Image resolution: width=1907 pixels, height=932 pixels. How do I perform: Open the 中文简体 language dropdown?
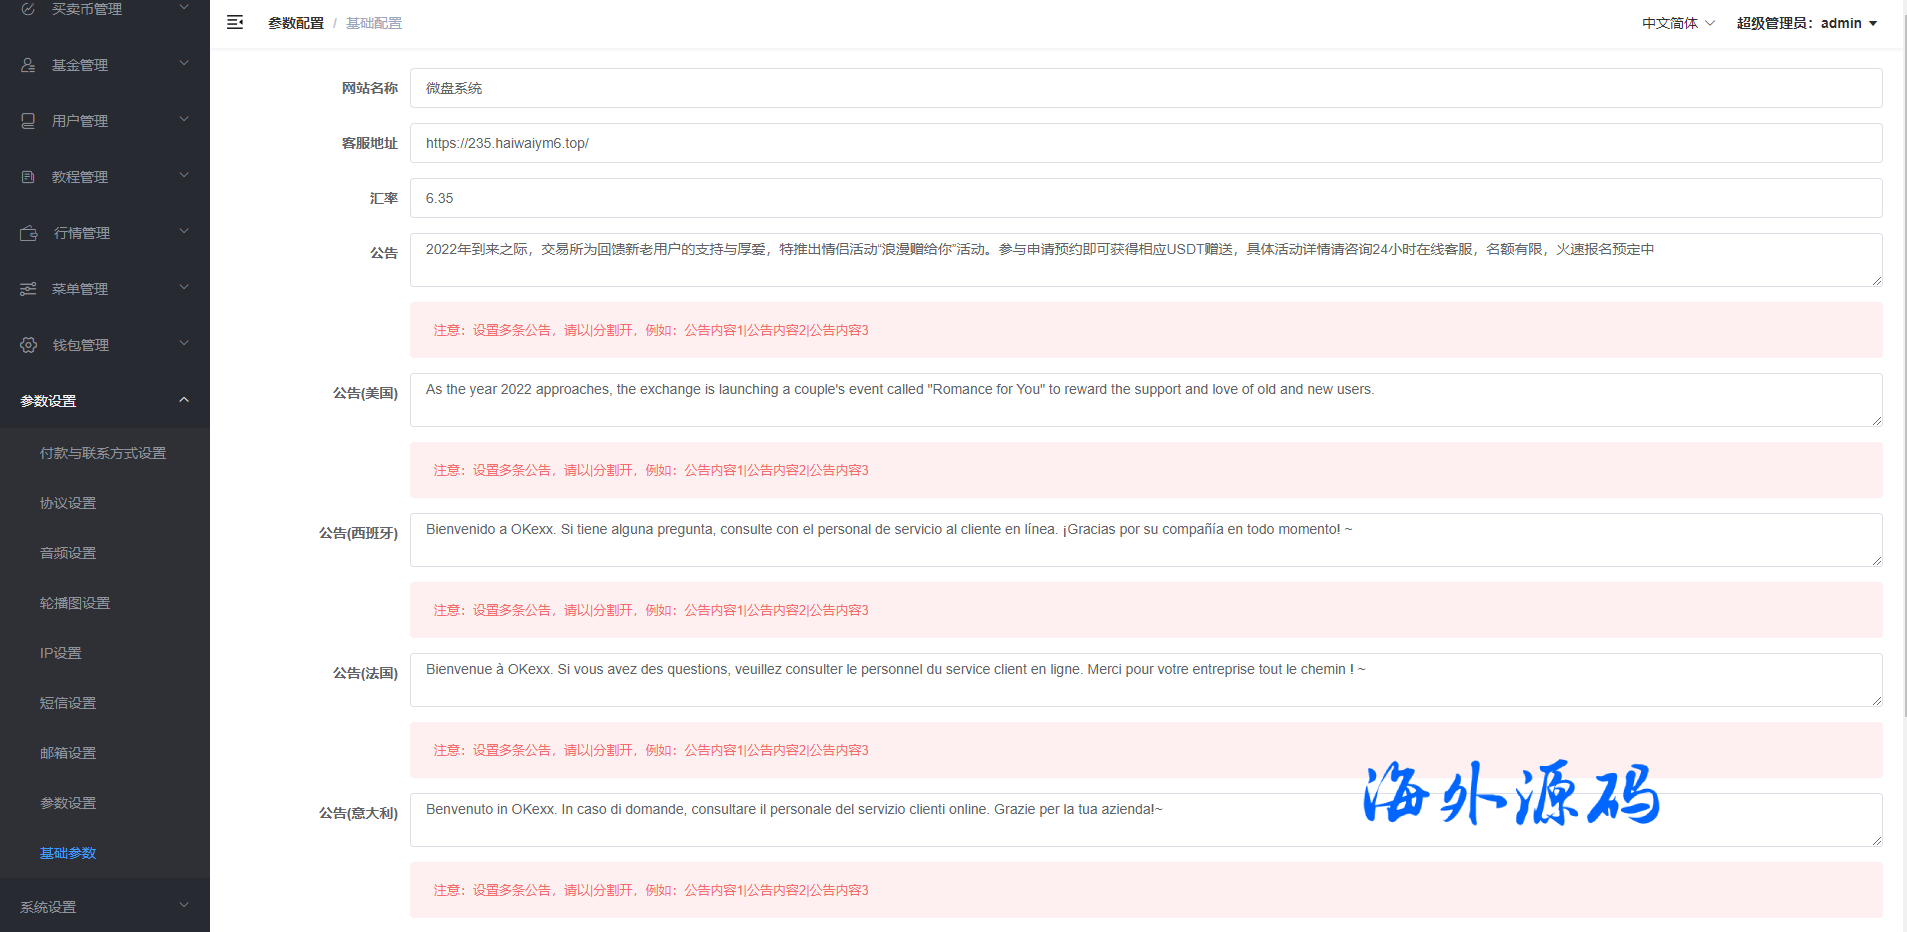pos(1678,23)
